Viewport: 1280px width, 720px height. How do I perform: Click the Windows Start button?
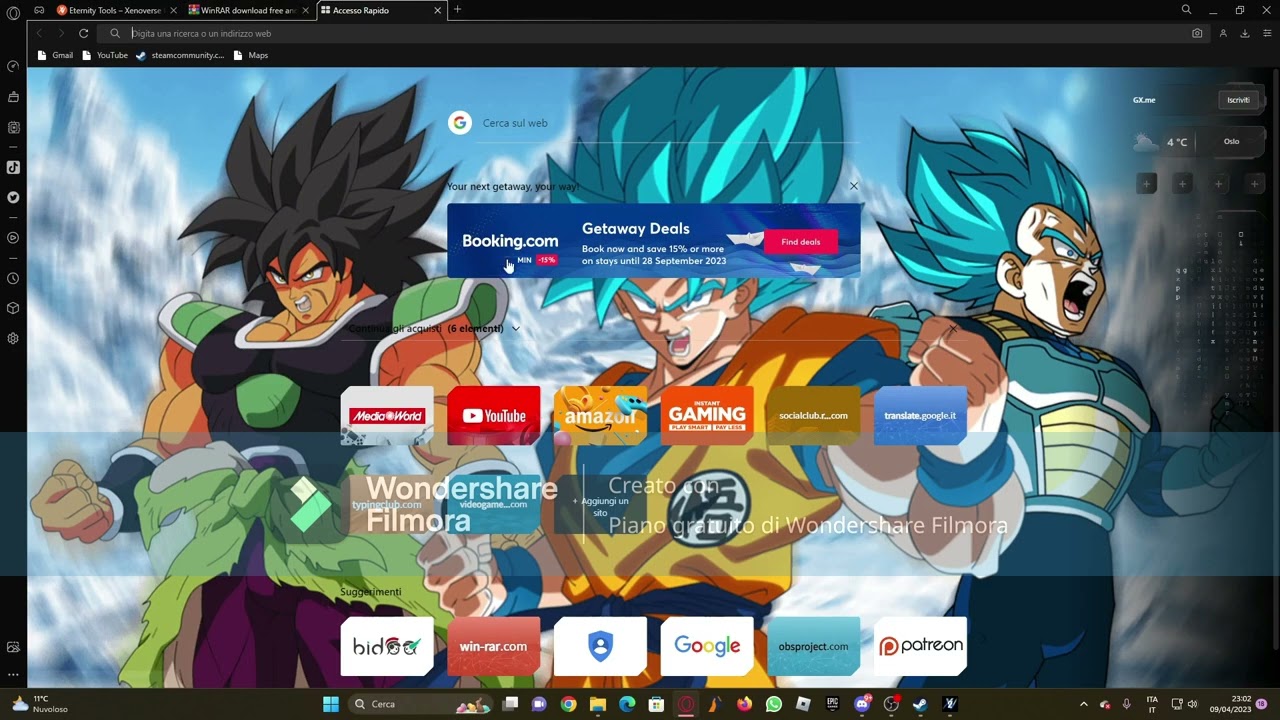coord(331,704)
